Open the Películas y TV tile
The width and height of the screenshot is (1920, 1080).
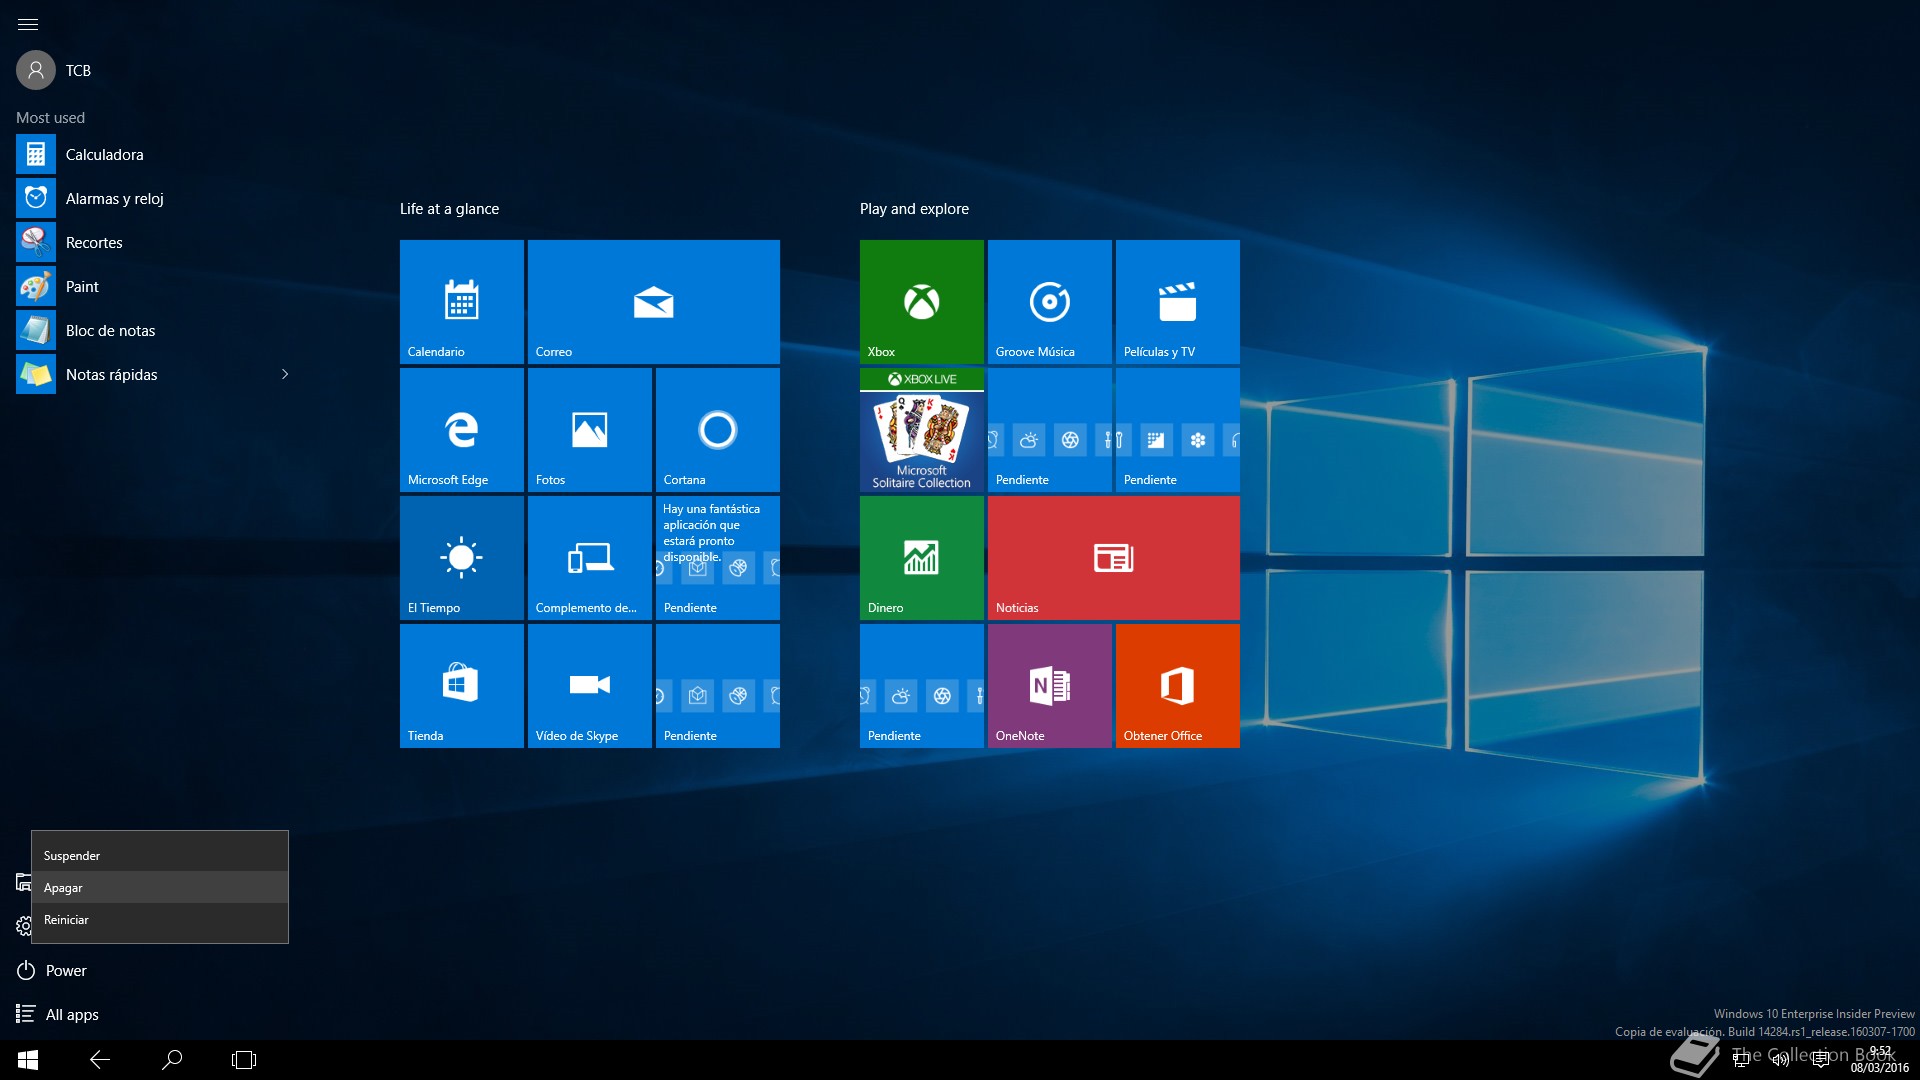tap(1178, 302)
